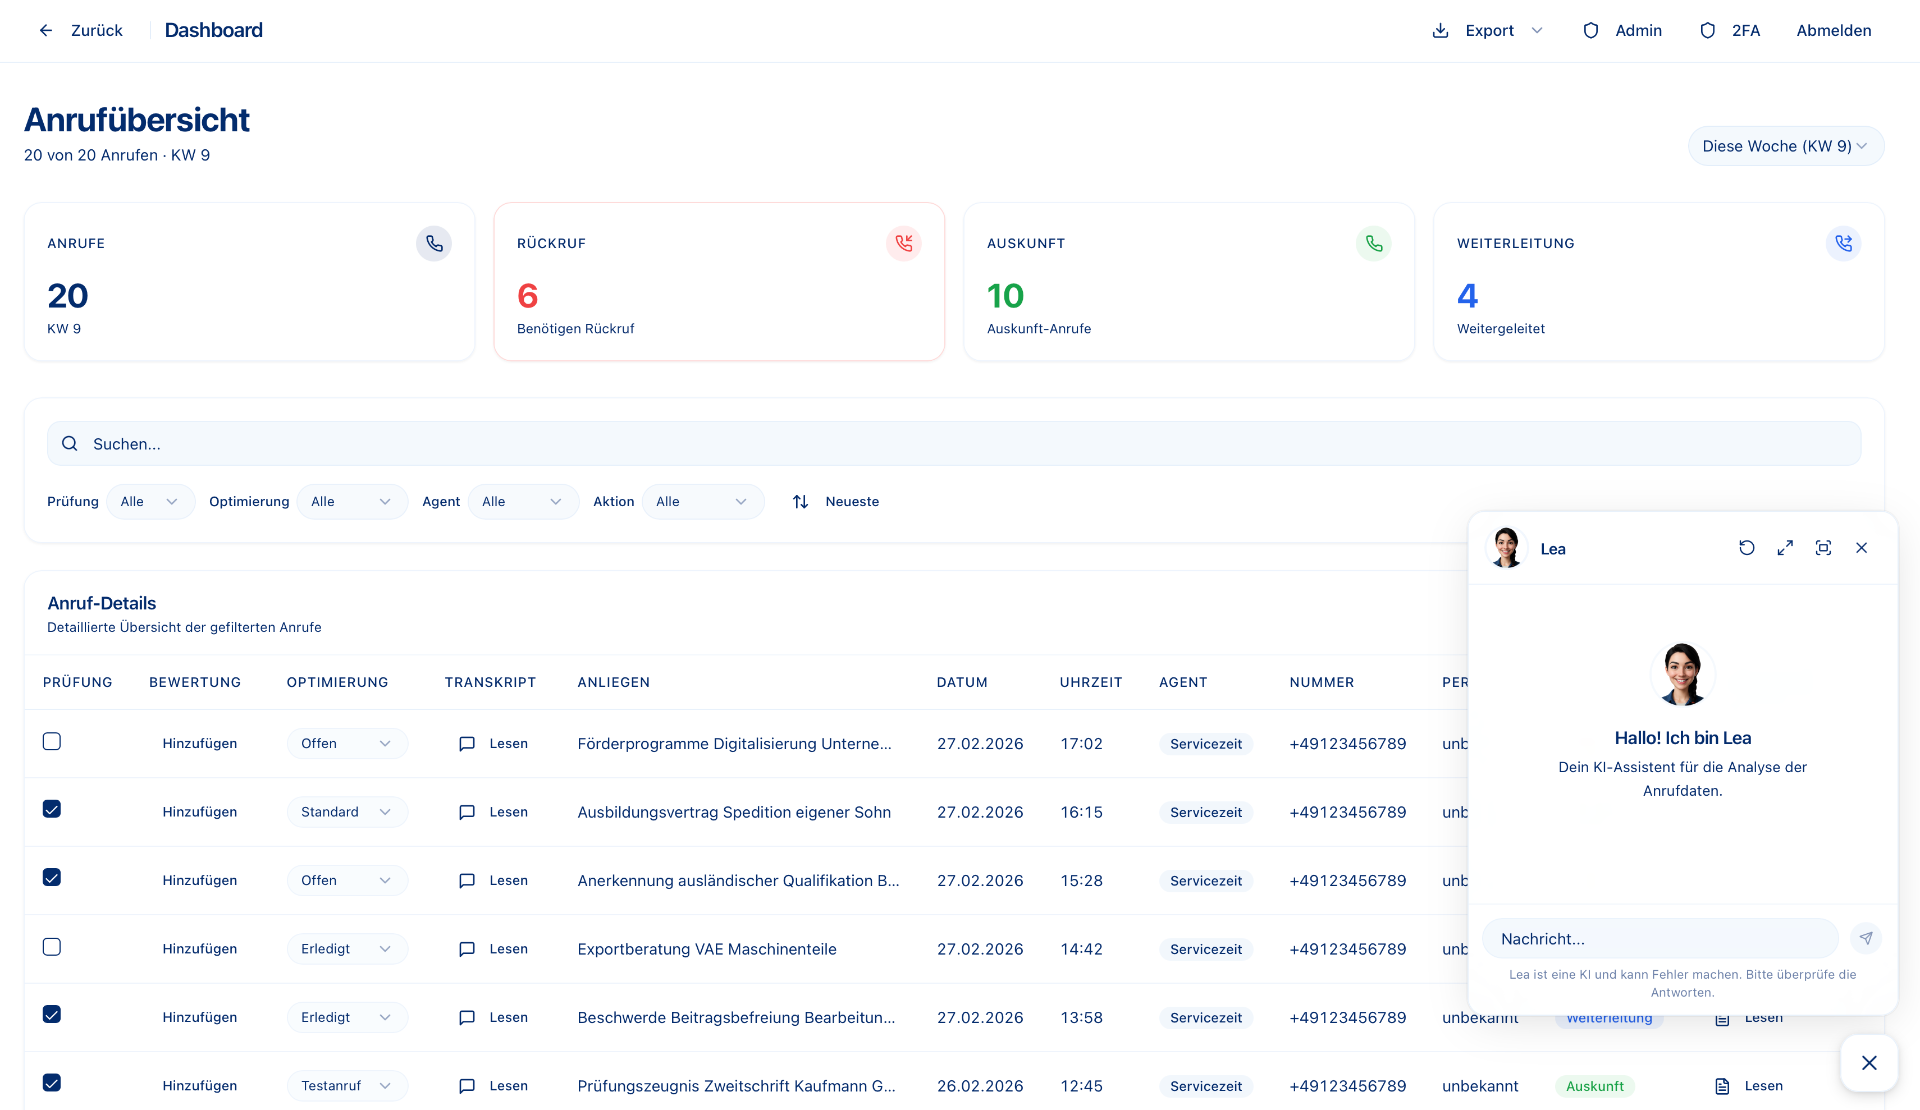This screenshot has height=1110, width=1920.
Task: Click the search magnifier icon
Action: pos(69,443)
